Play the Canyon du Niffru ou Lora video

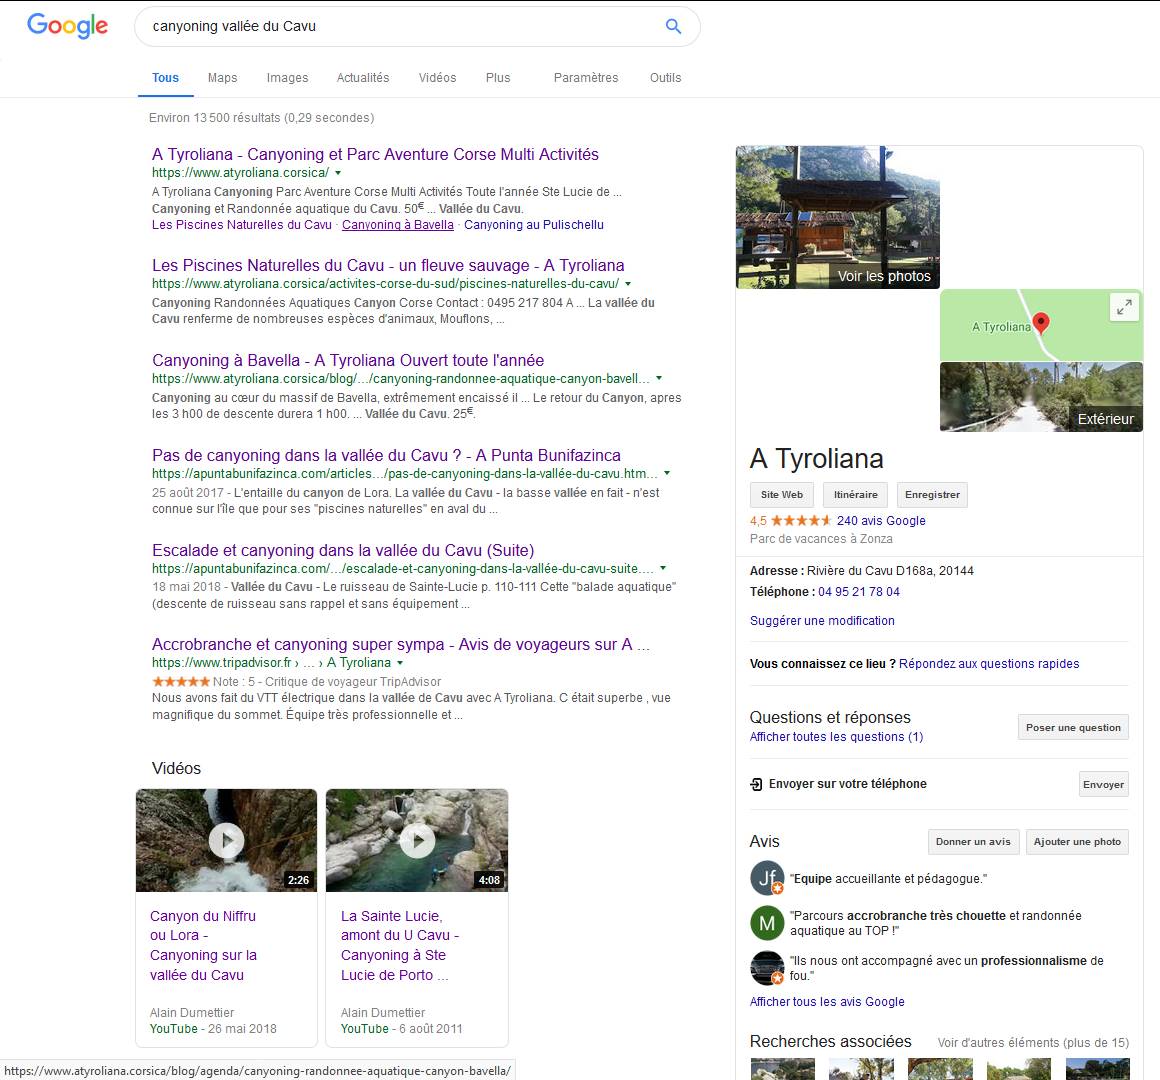point(226,840)
